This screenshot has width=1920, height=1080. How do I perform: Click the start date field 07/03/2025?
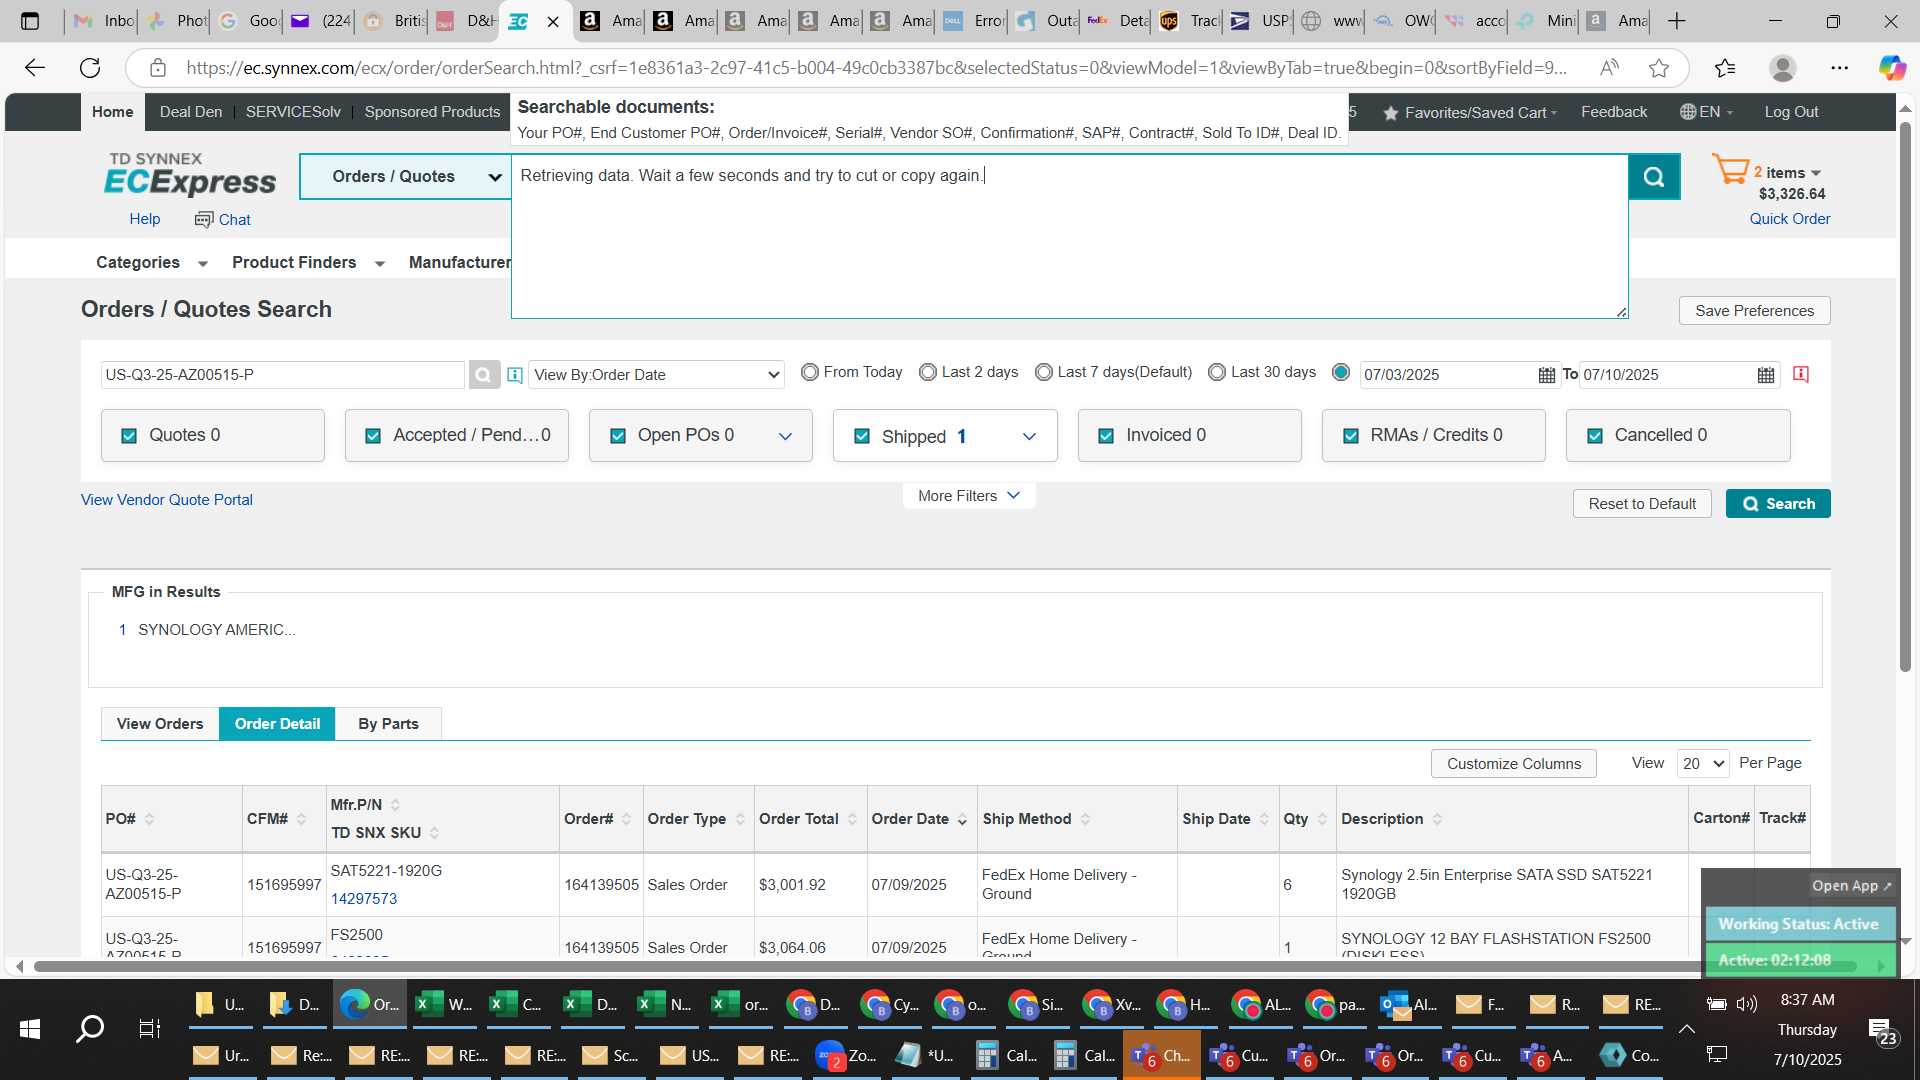[1447, 375]
